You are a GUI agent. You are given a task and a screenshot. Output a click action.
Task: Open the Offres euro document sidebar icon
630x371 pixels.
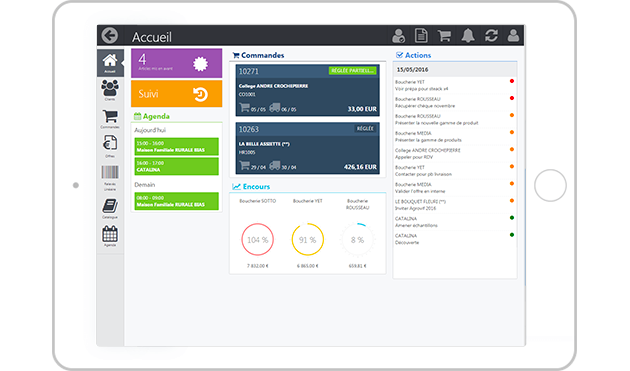pyautogui.click(x=110, y=146)
